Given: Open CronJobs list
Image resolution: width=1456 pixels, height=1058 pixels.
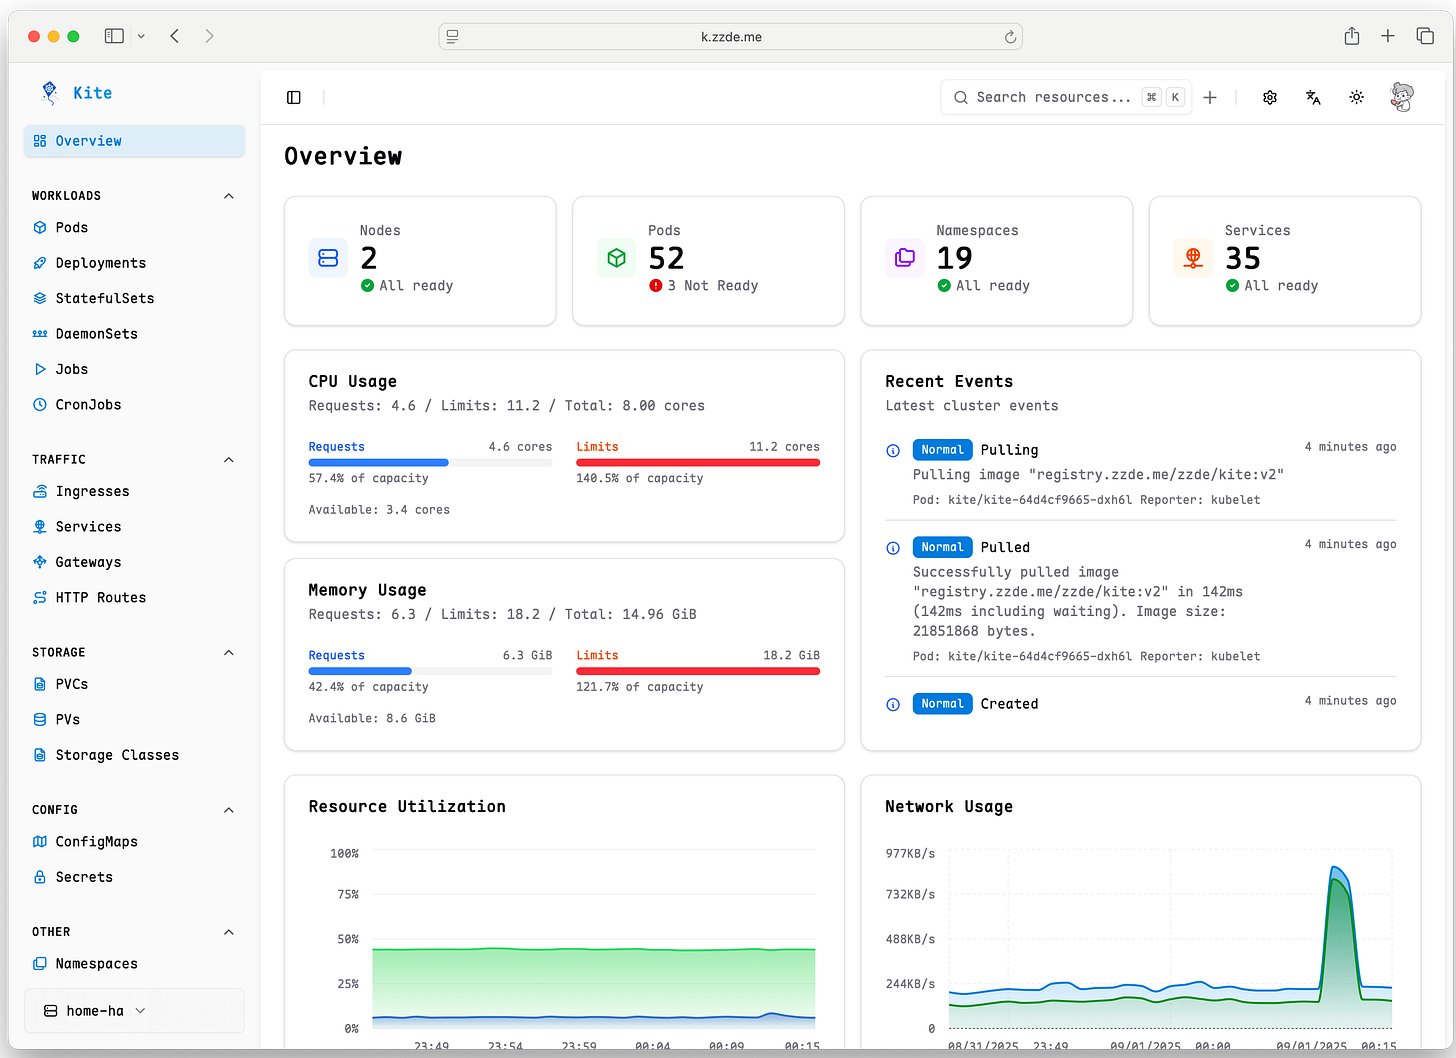Looking at the screenshot, I should [x=134, y=405].
